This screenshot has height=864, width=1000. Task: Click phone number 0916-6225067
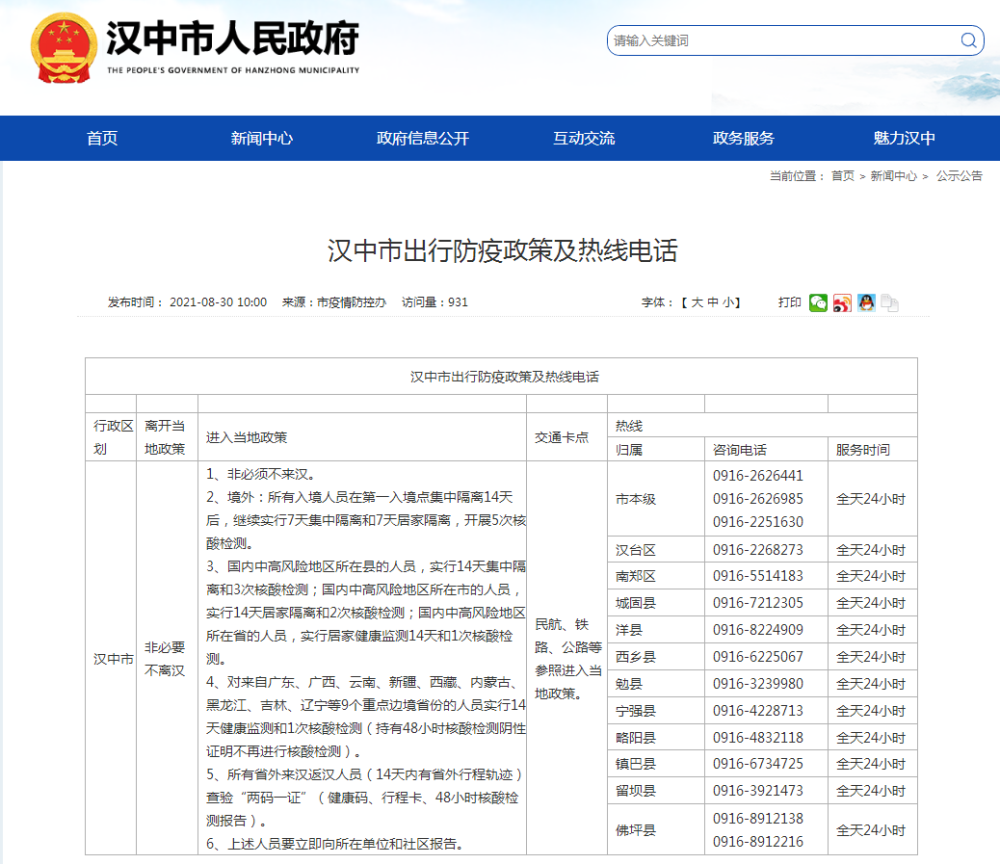click(x=758, y=657)
